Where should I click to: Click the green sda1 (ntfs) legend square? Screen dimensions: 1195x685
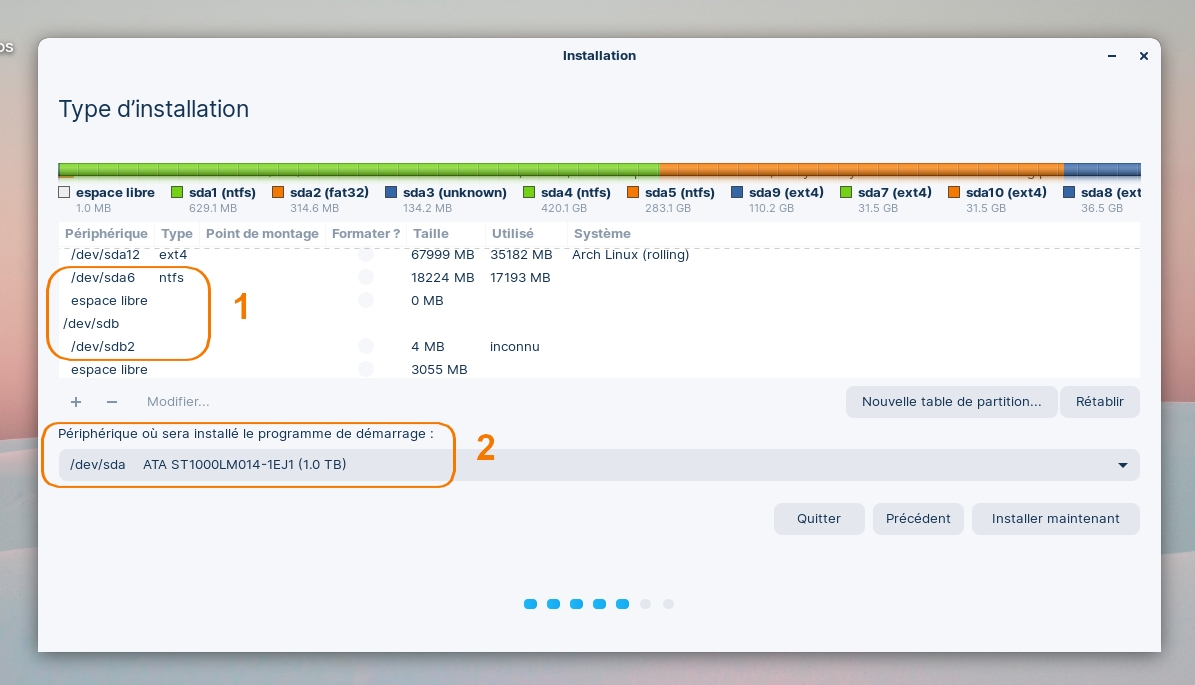click(177, 192)
